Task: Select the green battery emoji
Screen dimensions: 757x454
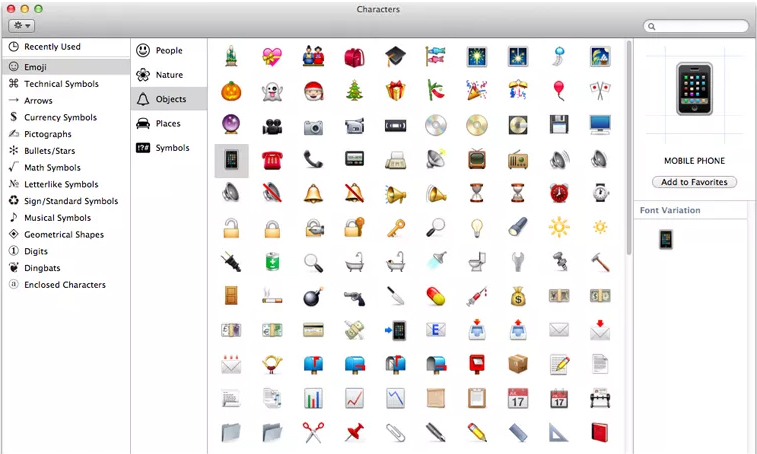Action: tap(272, 262)
